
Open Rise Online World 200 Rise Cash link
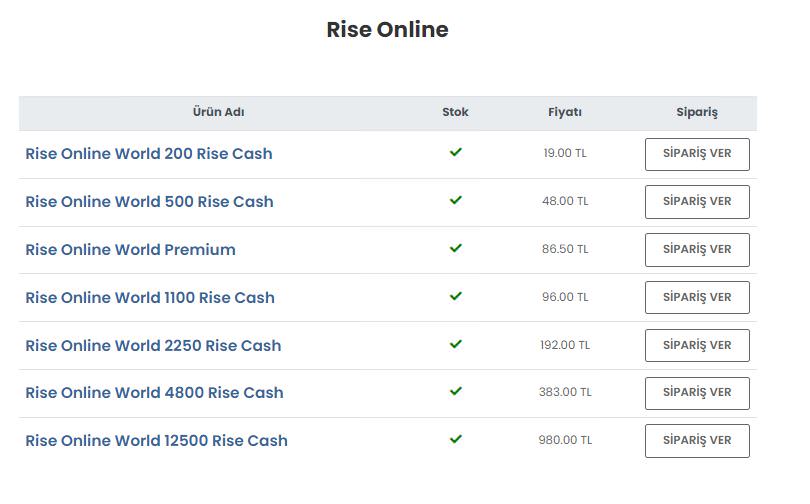pos(148,154)
